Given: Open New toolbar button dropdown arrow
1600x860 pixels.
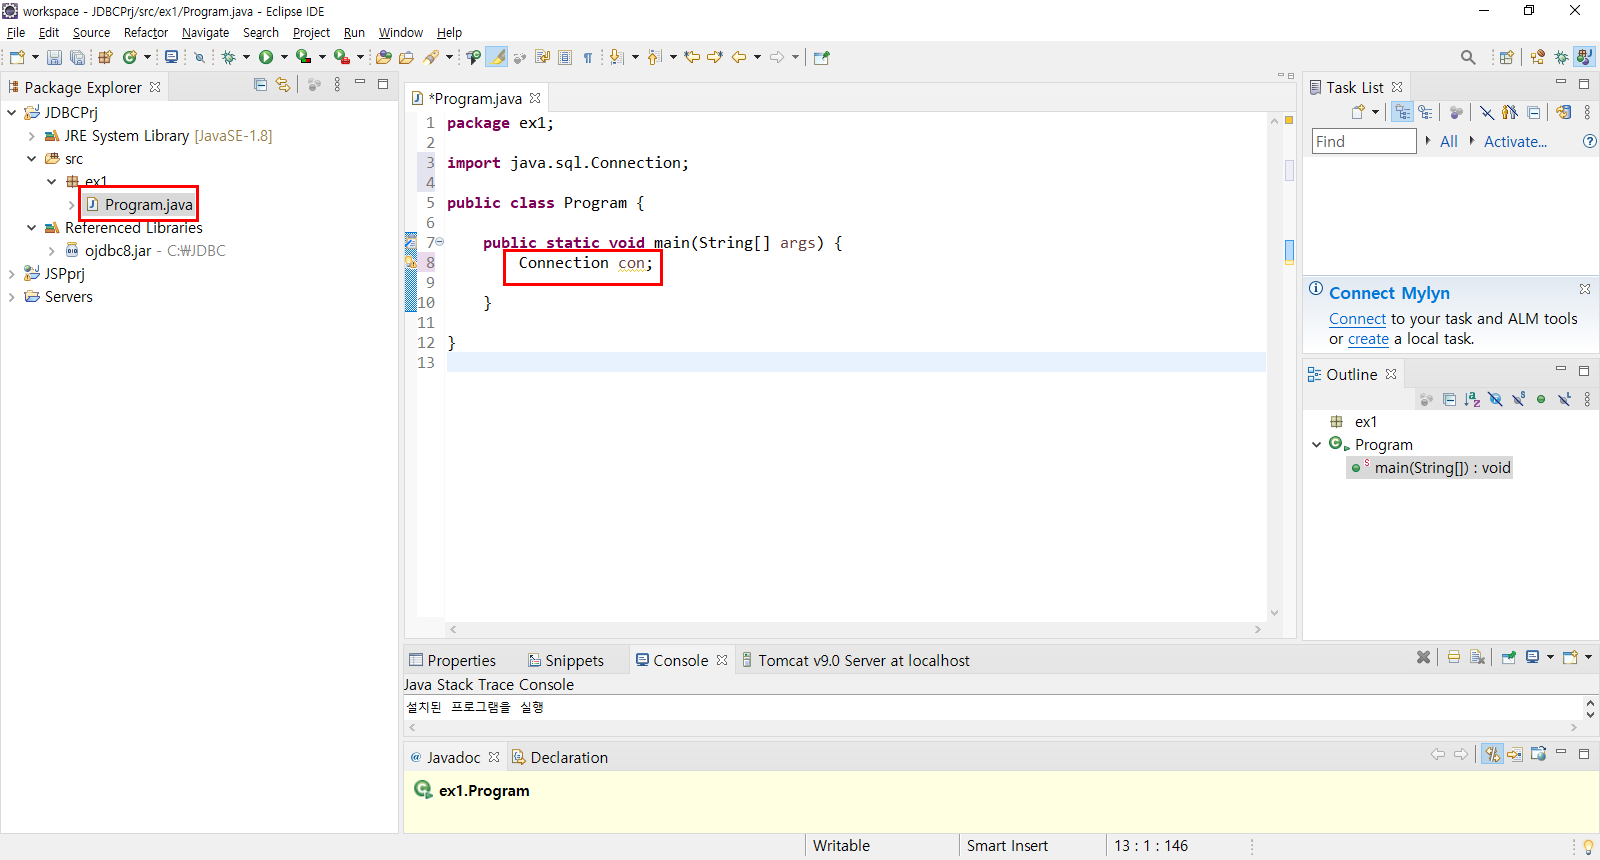Looking at the screenshot, I should point(35,57).
